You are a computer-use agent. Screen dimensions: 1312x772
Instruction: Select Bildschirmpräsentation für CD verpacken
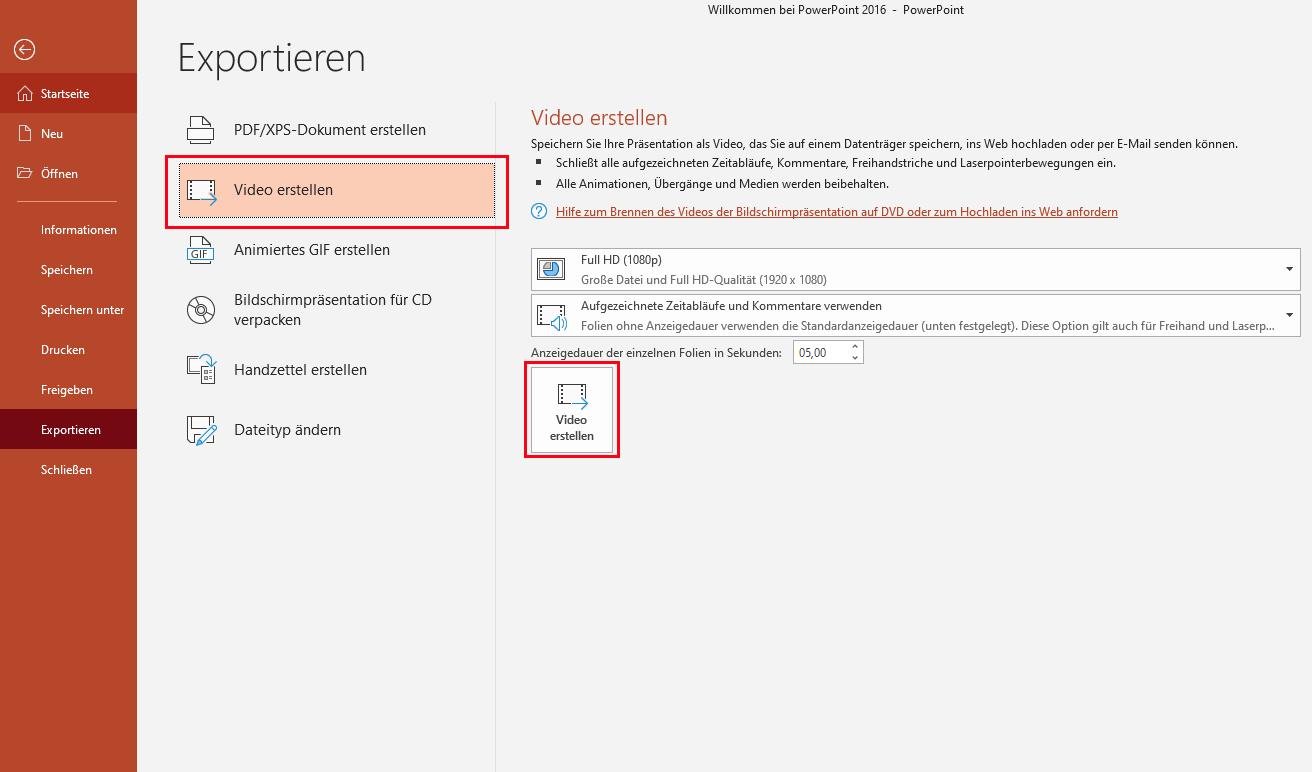click(x=336, y=310)
